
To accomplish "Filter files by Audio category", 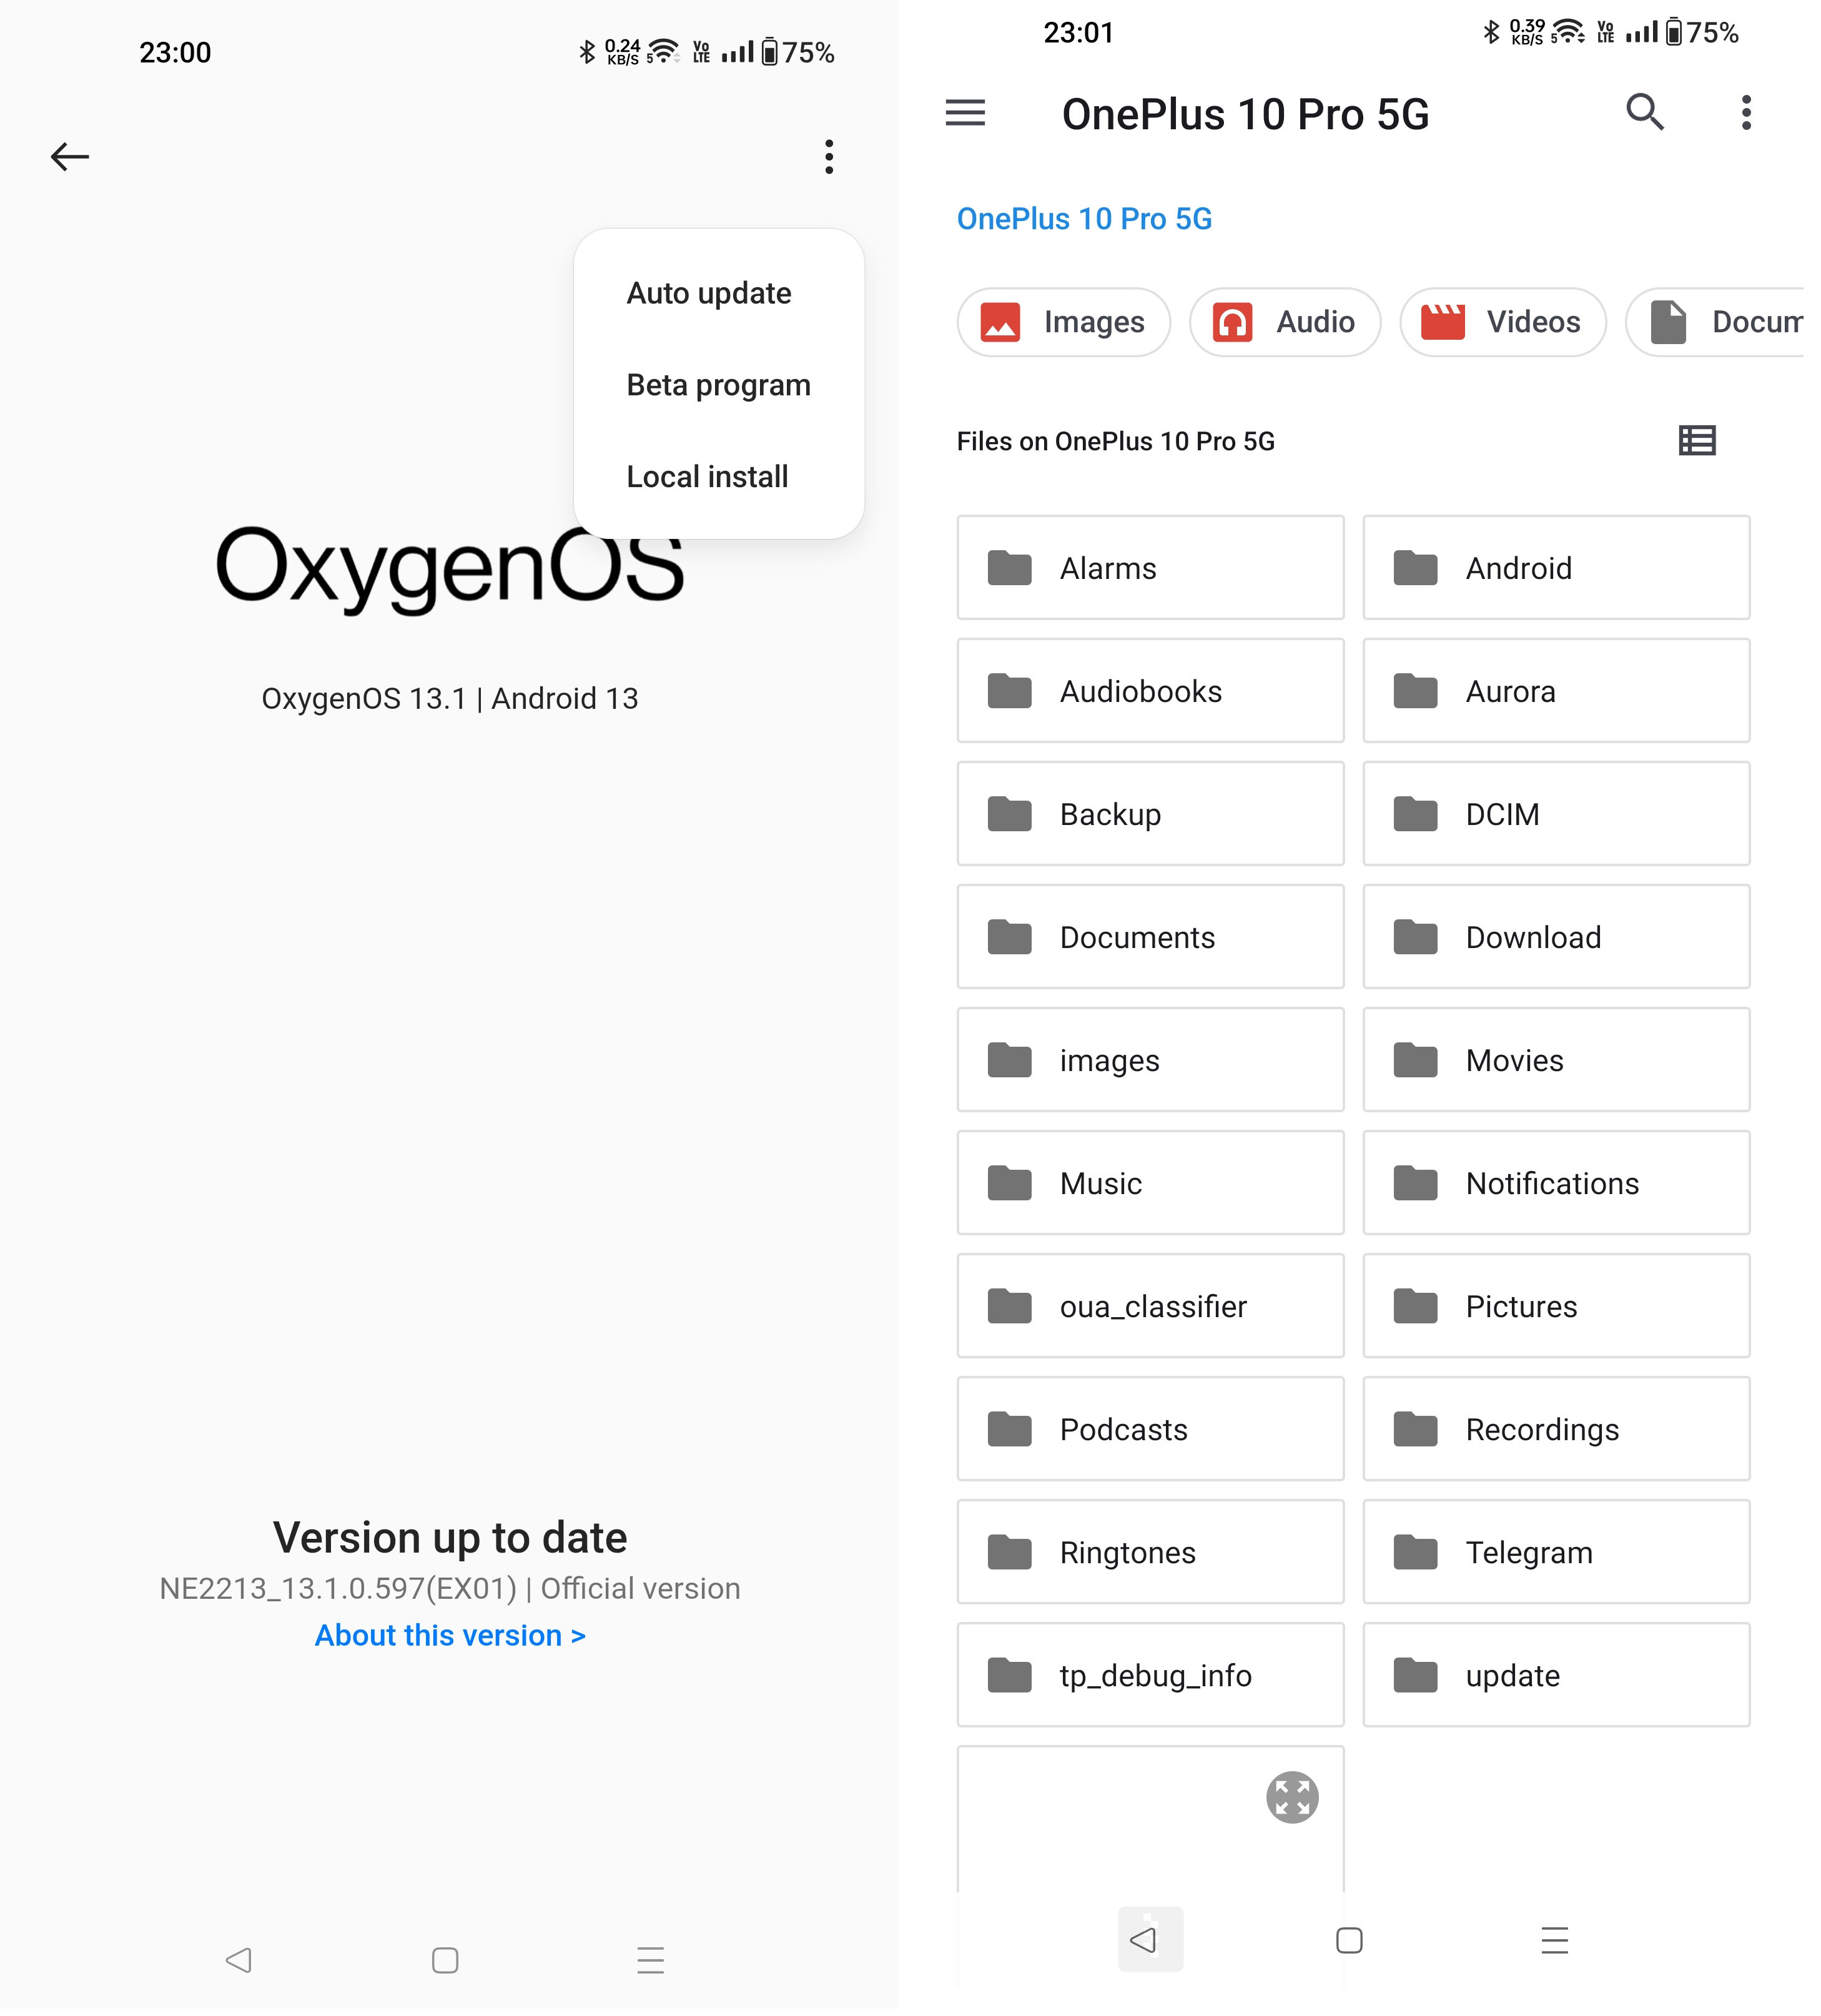I will [x=1284, y=322].
